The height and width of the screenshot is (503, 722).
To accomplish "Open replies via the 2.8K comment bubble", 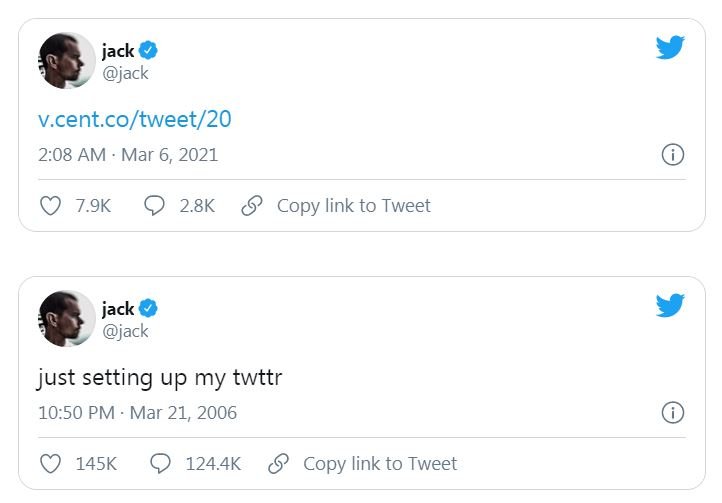I will pos(155,206).
